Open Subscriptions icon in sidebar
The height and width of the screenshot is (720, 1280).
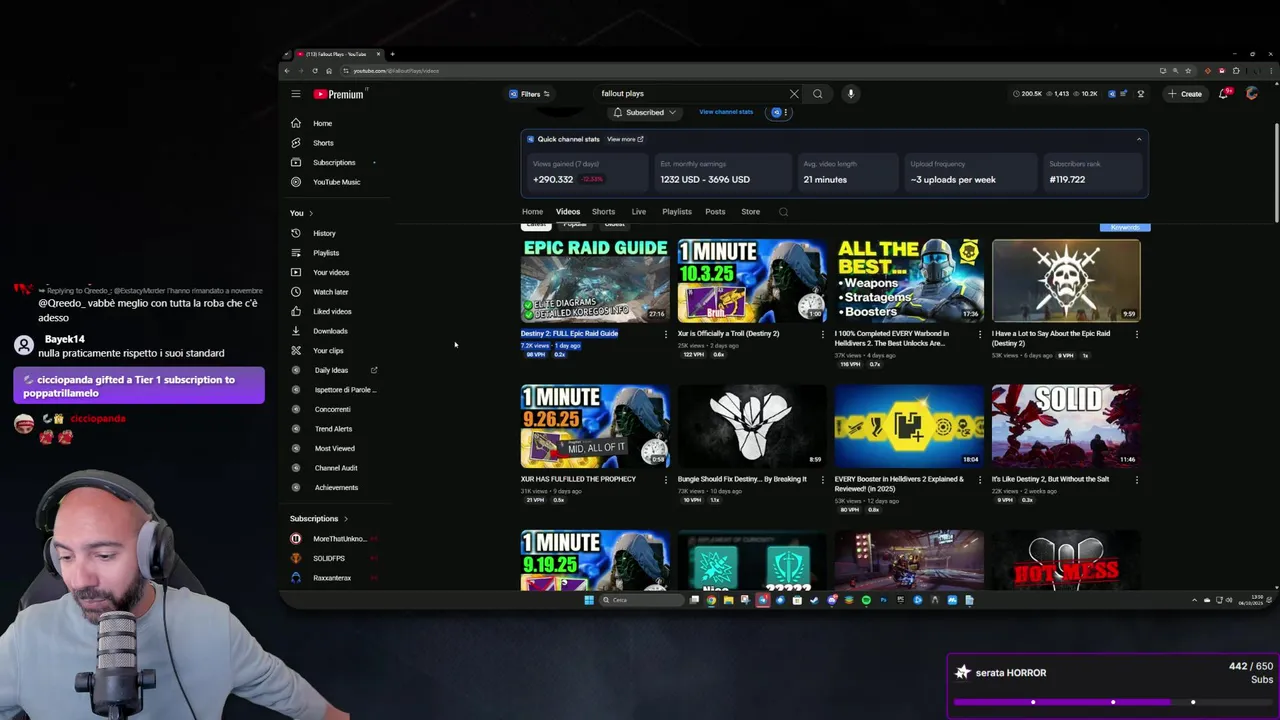pos(295,162)
